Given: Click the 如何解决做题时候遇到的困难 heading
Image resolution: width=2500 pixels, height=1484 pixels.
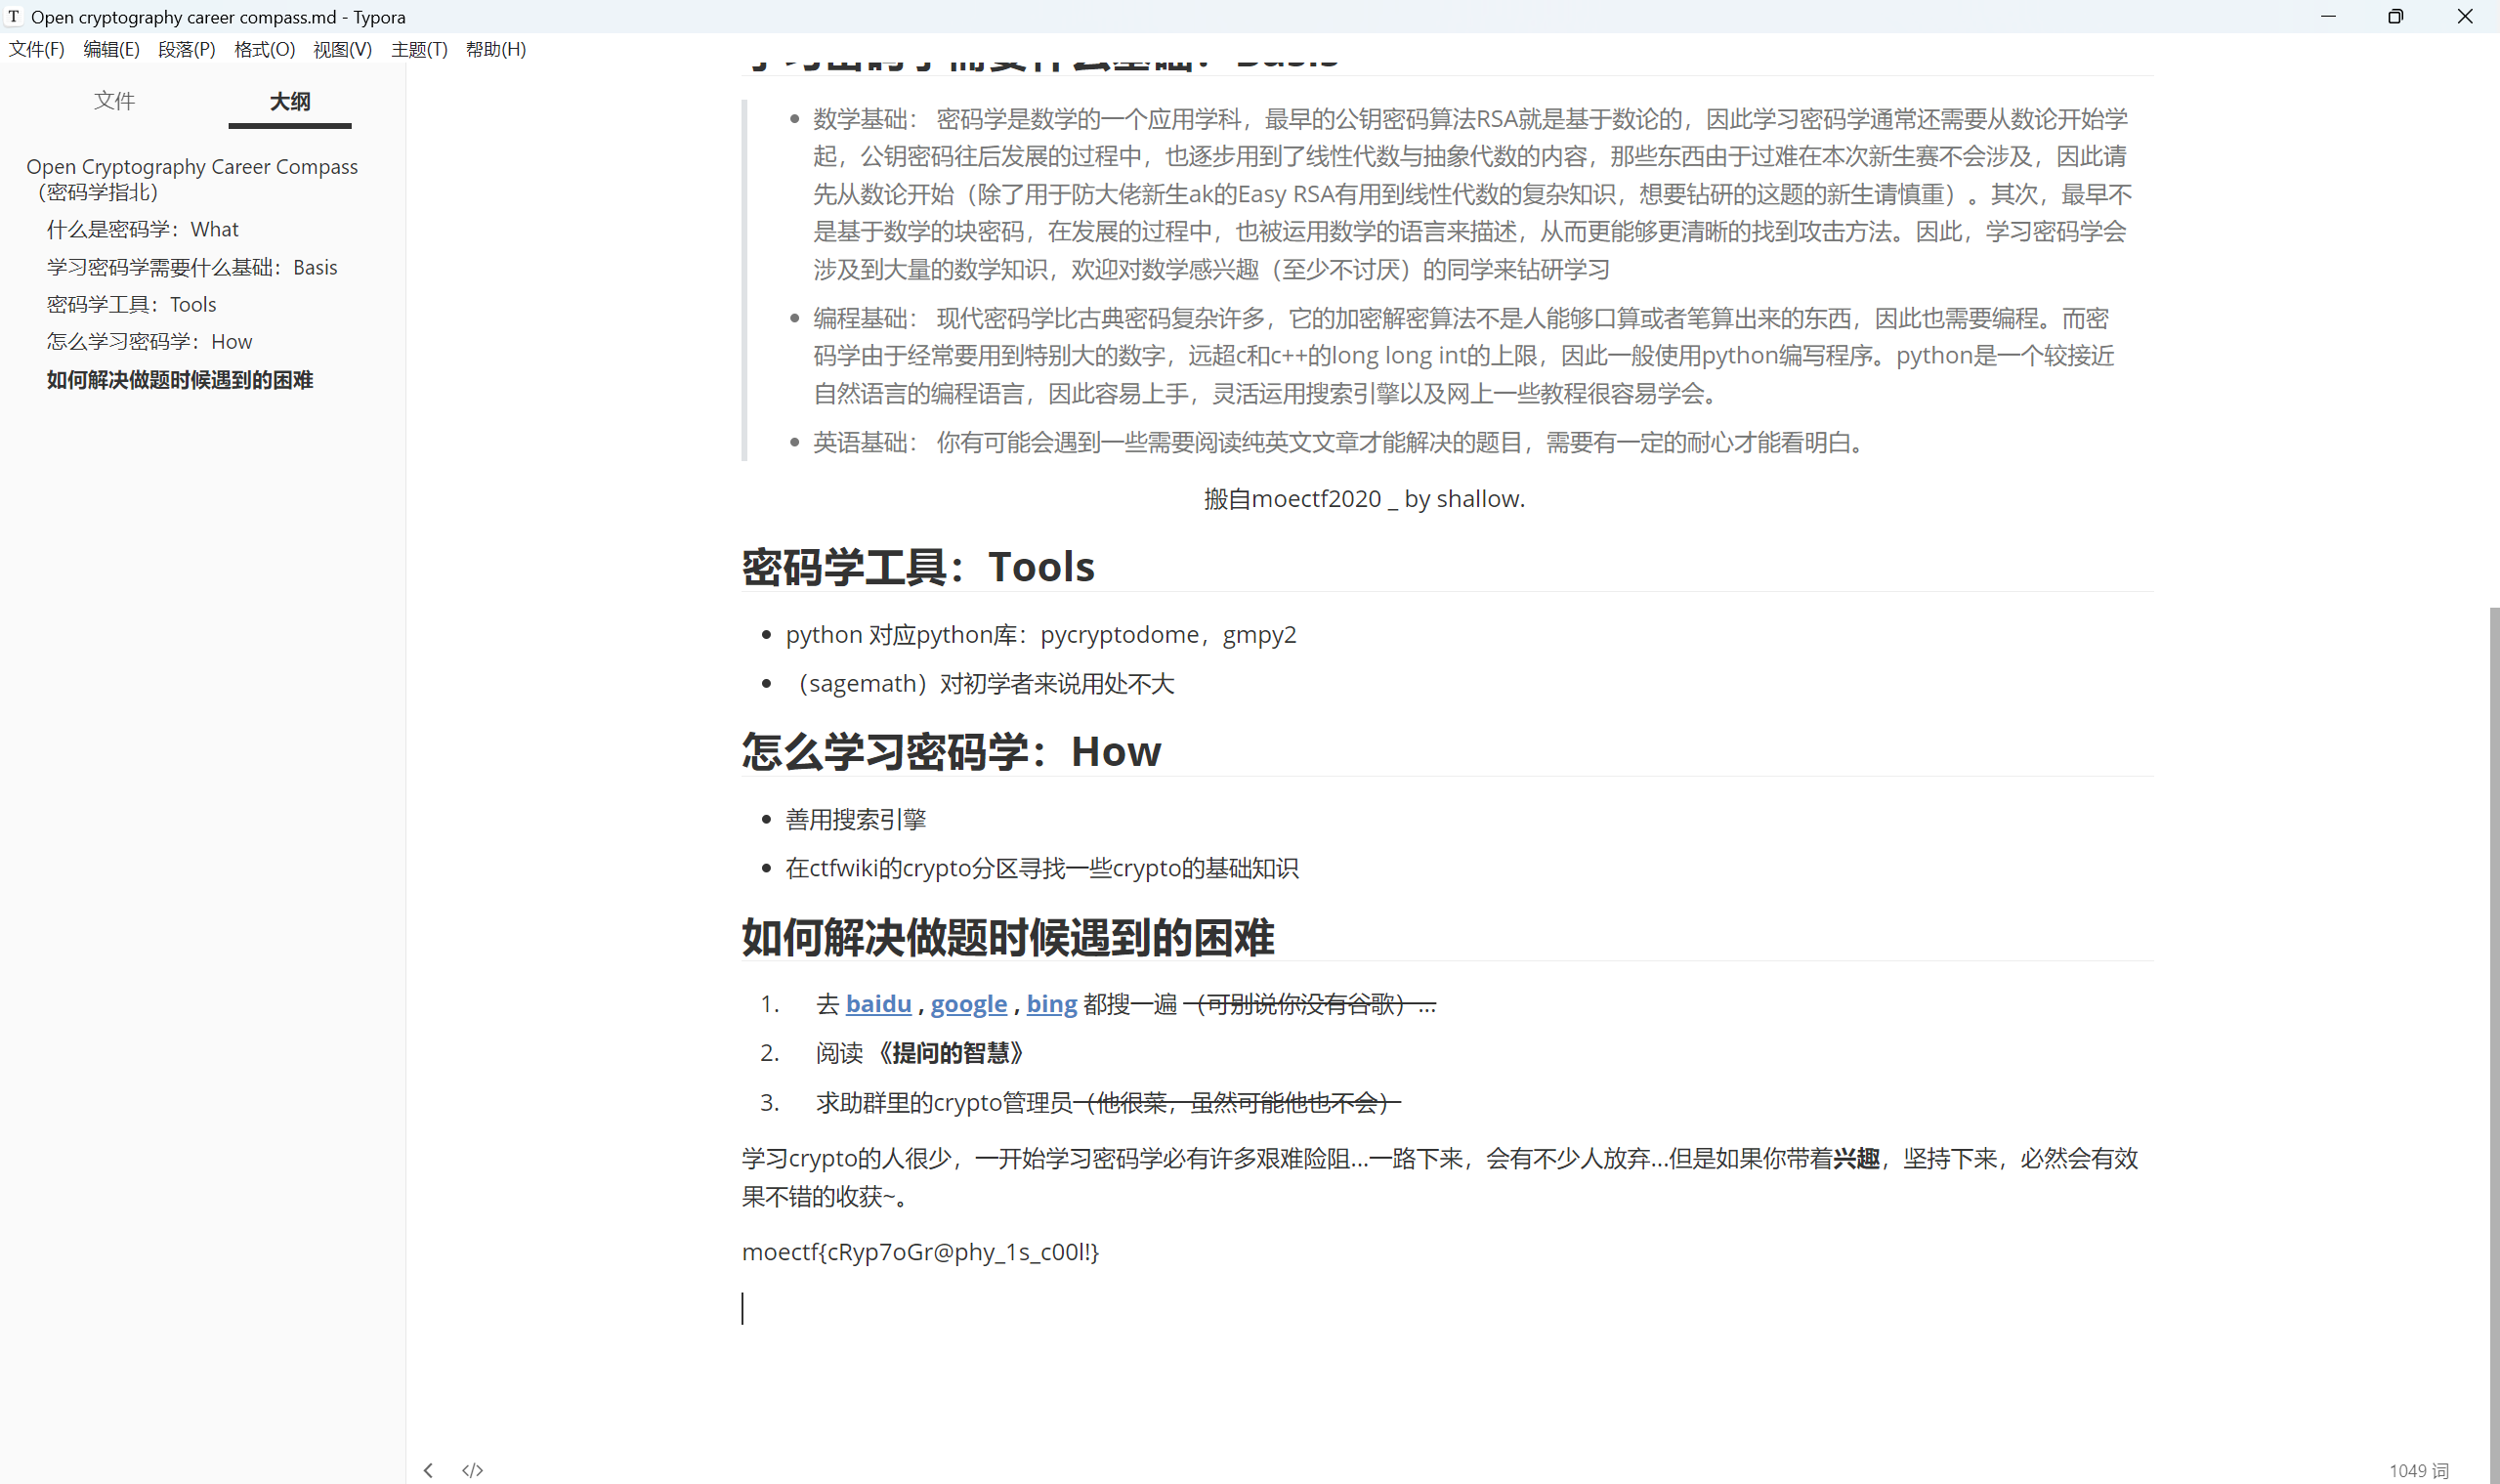Looking at the screenshot, I should coord(1007,937).
